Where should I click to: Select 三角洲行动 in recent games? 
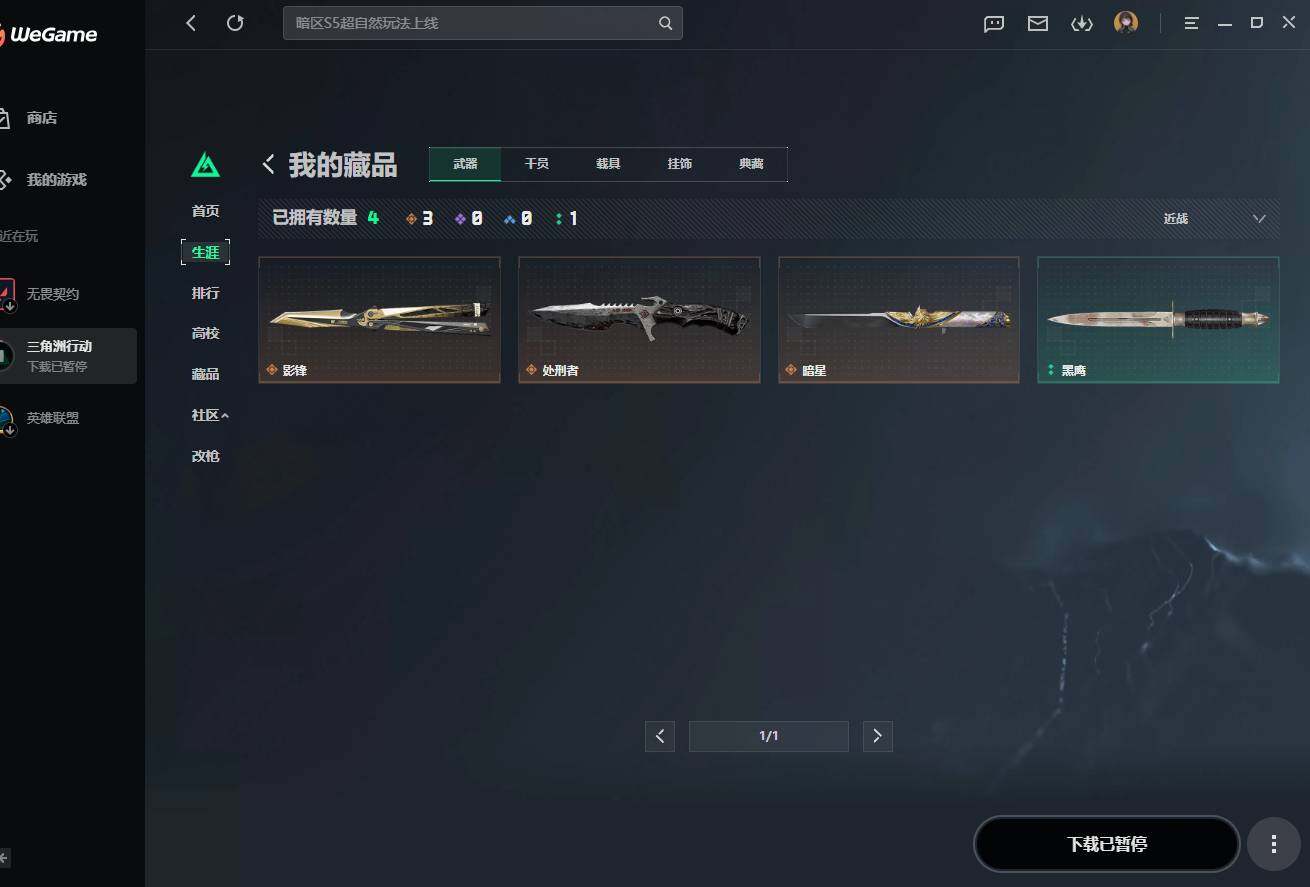[68, 356]
